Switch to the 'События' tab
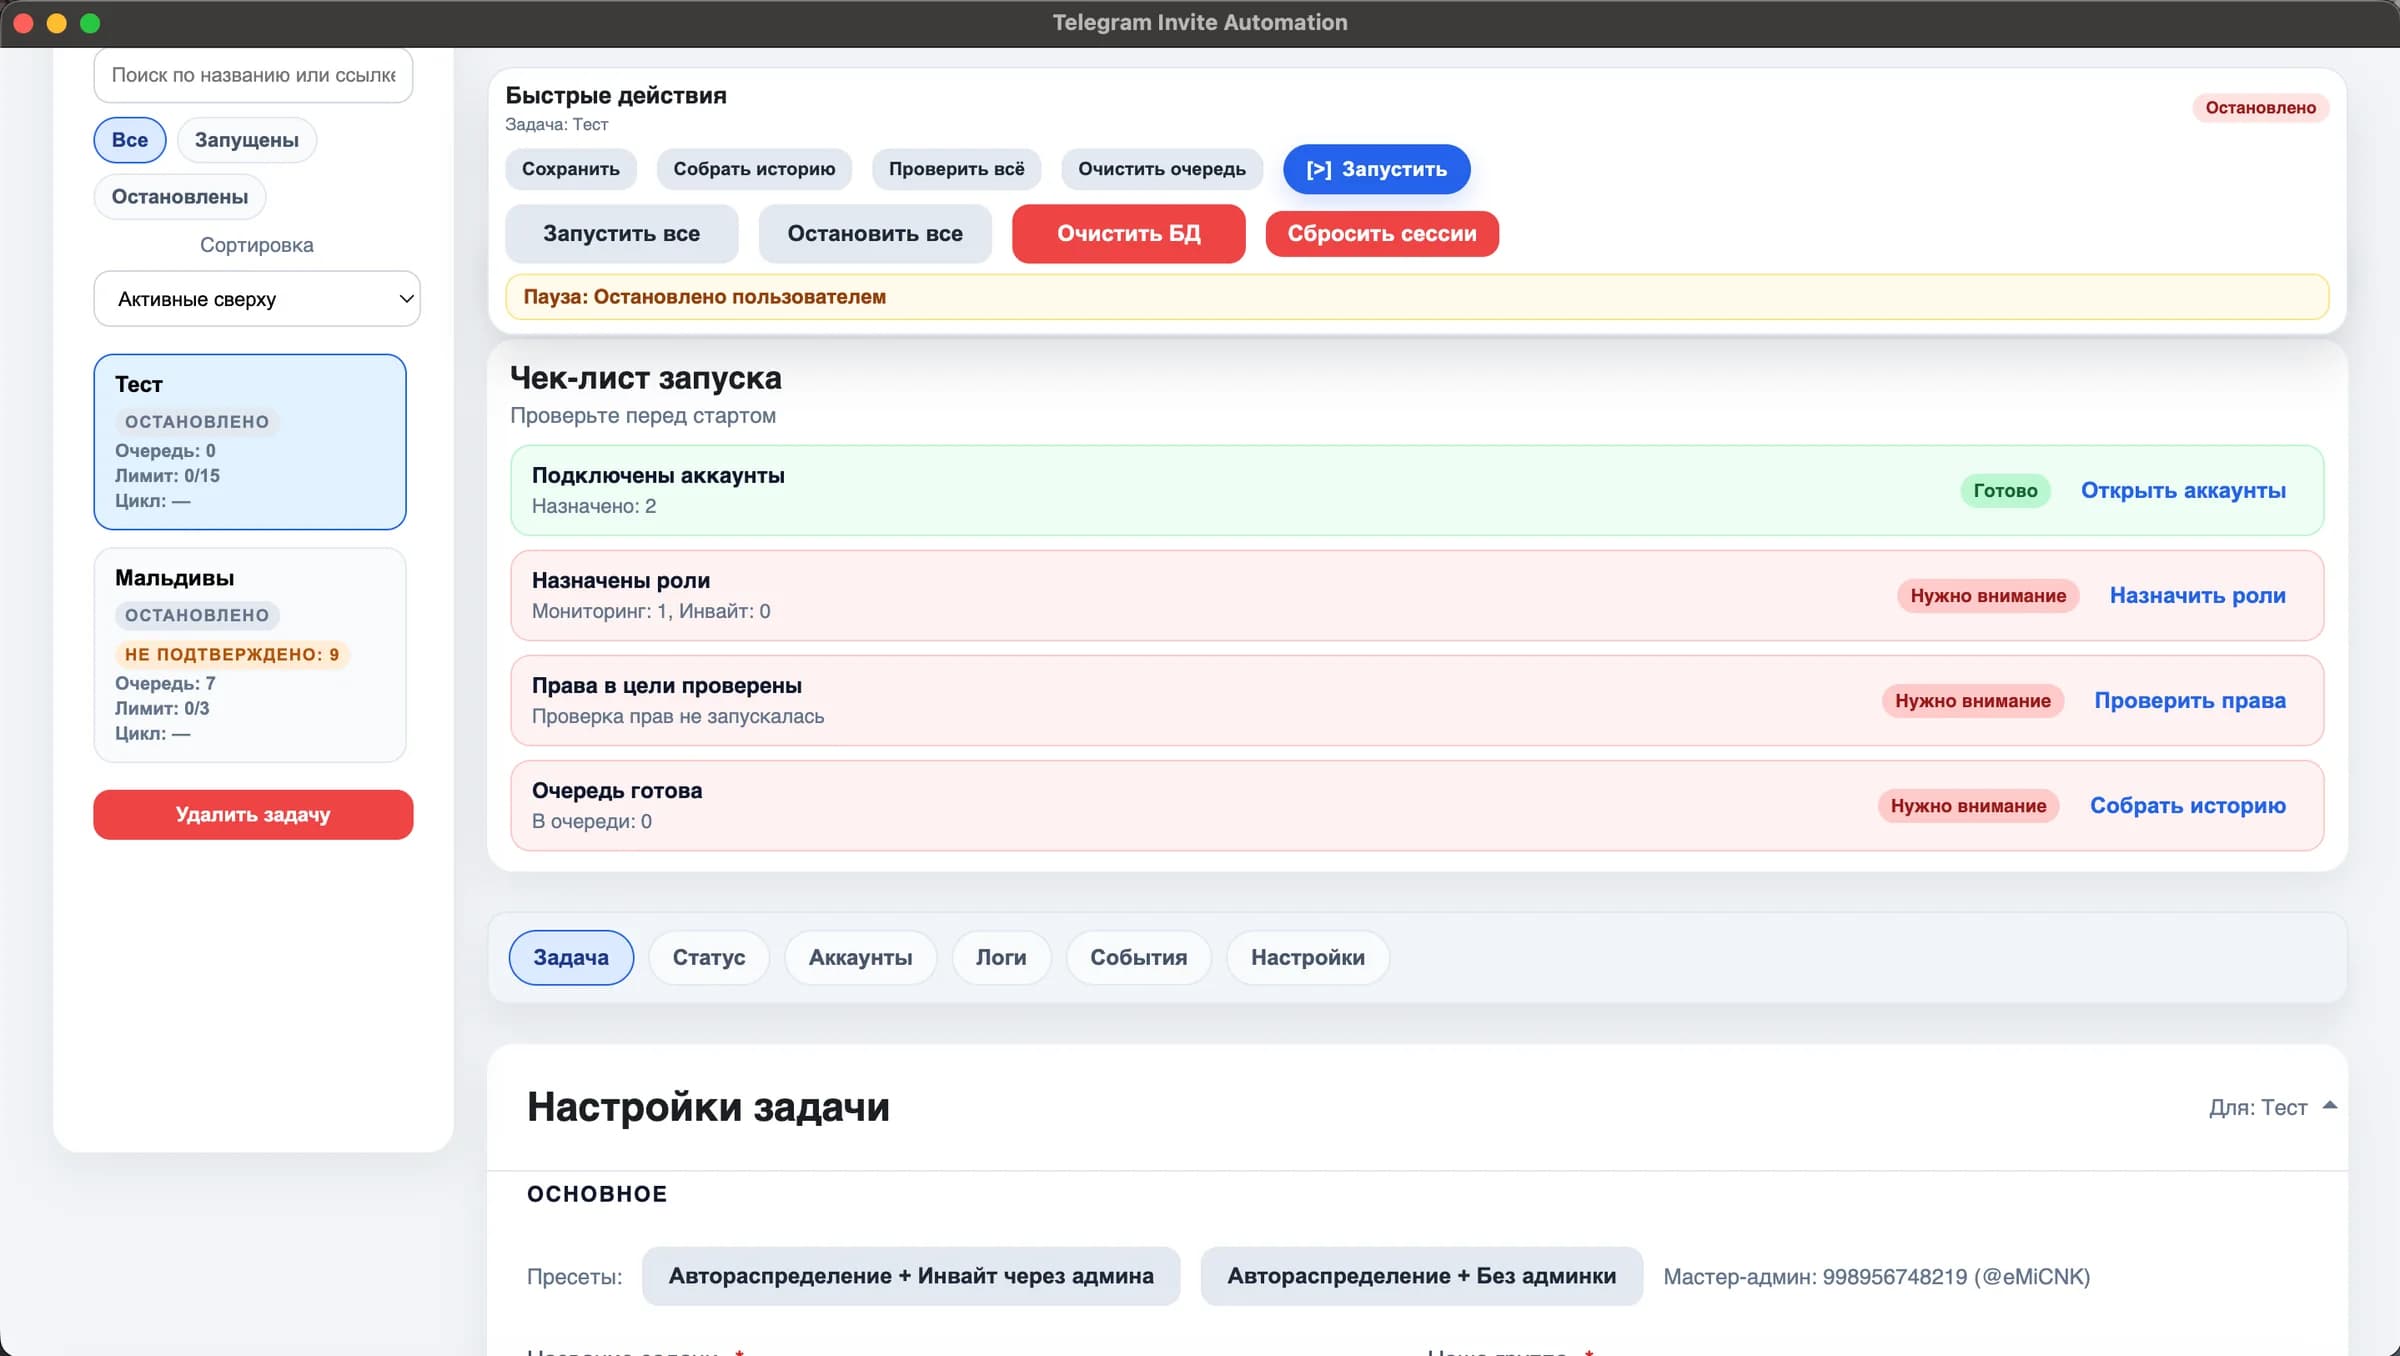 [x=1139, y=958]
